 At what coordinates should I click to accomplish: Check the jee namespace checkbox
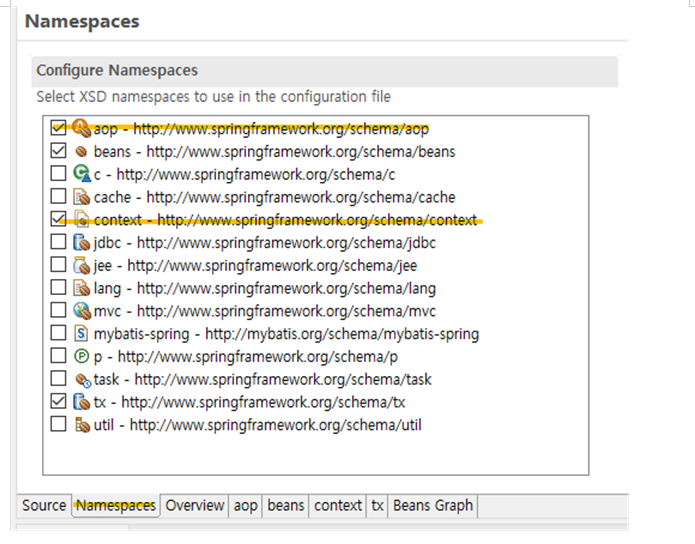(x=59, y=265)
